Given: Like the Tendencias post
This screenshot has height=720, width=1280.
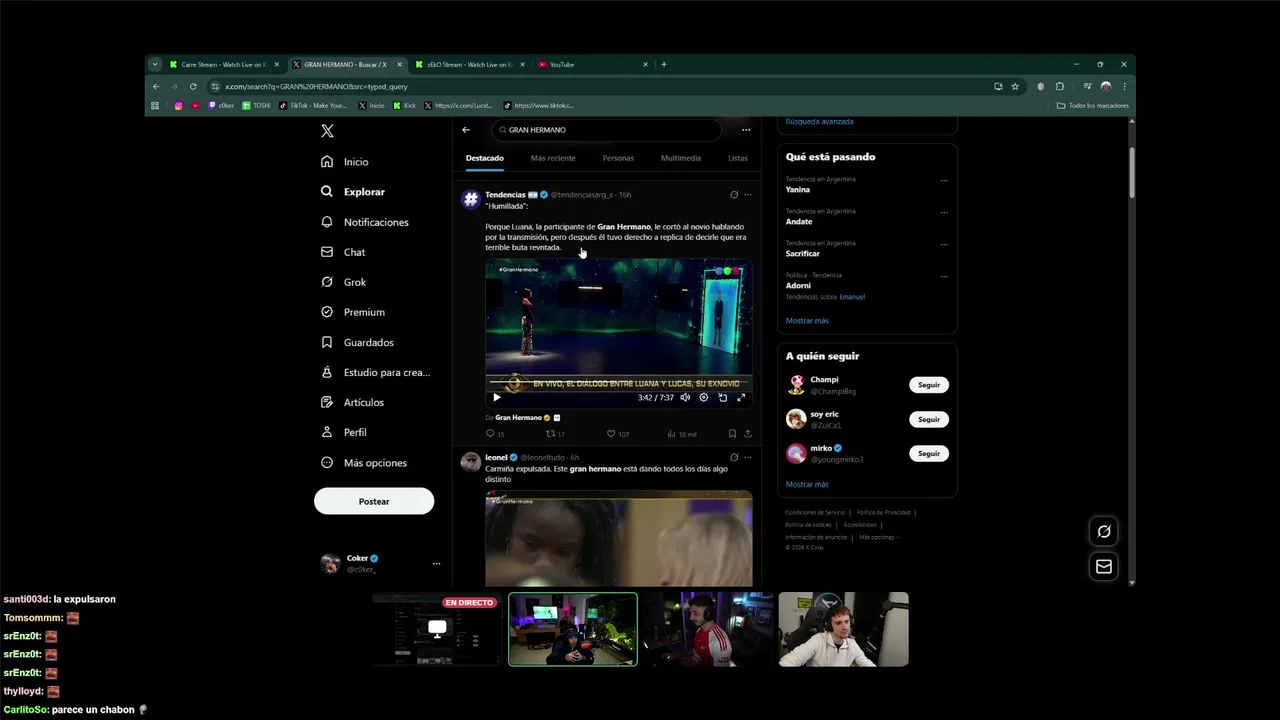Looking at the screenshot, I should (617, 434).
